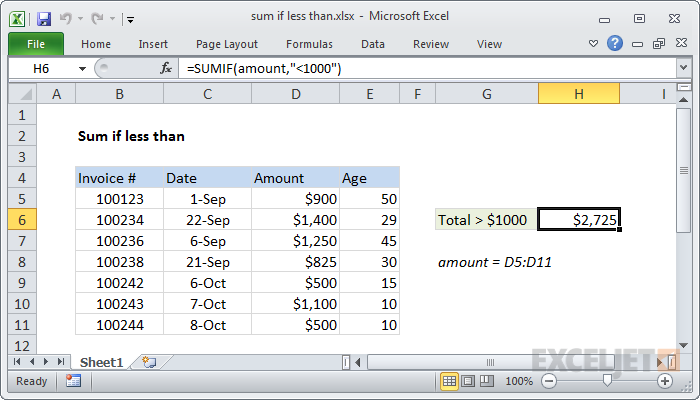The height and width of the screenshot is (400, 700).
Task: Switch to Page Break Preview view
Action: (486, 381)
